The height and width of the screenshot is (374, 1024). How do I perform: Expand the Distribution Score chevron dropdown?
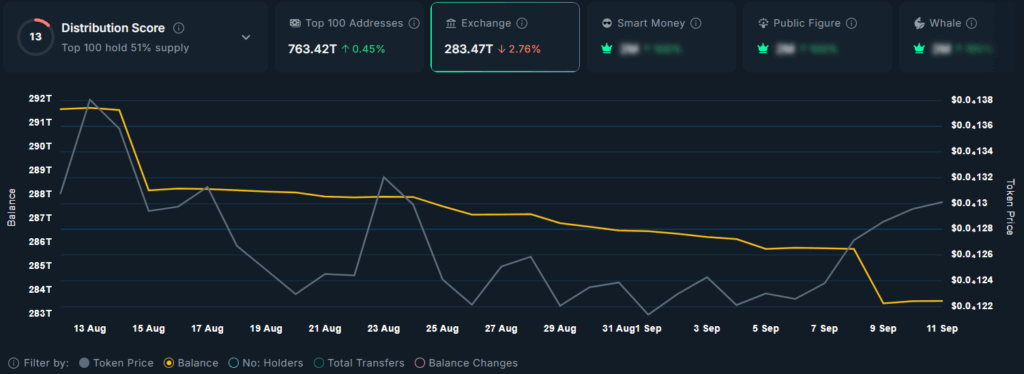pyautogui.click(x=246, y=37)
